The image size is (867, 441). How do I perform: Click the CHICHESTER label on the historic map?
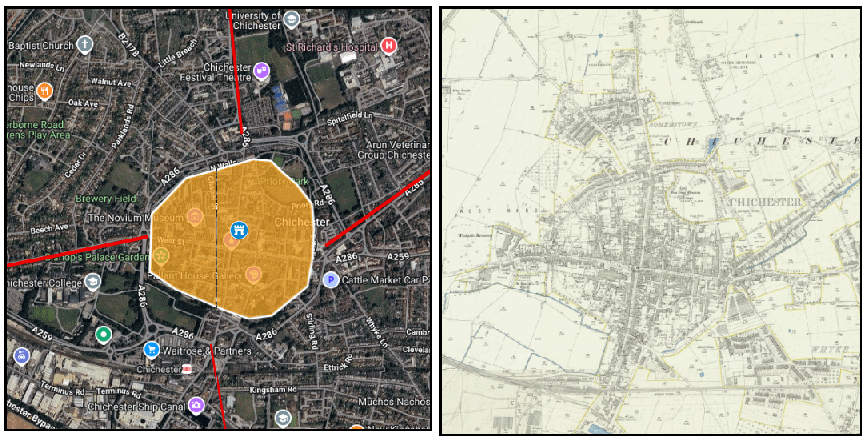765,202
